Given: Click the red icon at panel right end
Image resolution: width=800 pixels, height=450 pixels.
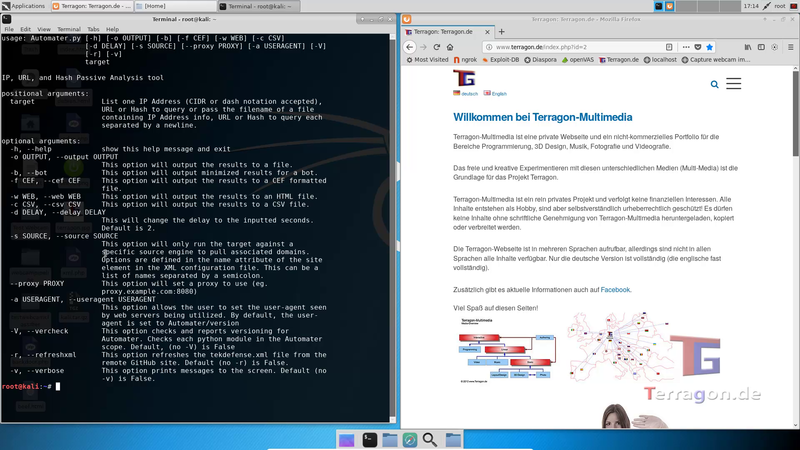Looking at the screenshot, I should point(794,6).
